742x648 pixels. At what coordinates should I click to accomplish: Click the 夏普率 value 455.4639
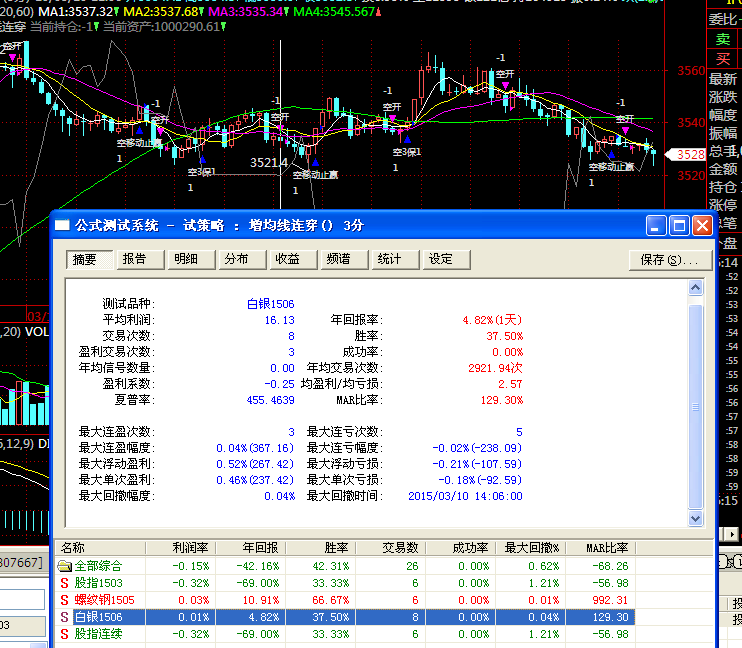pos(271,400)
